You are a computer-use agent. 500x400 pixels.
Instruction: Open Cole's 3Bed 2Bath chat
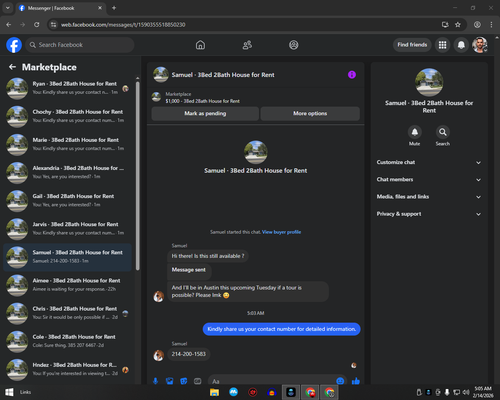pyautogui.click(x=67, y=341)
